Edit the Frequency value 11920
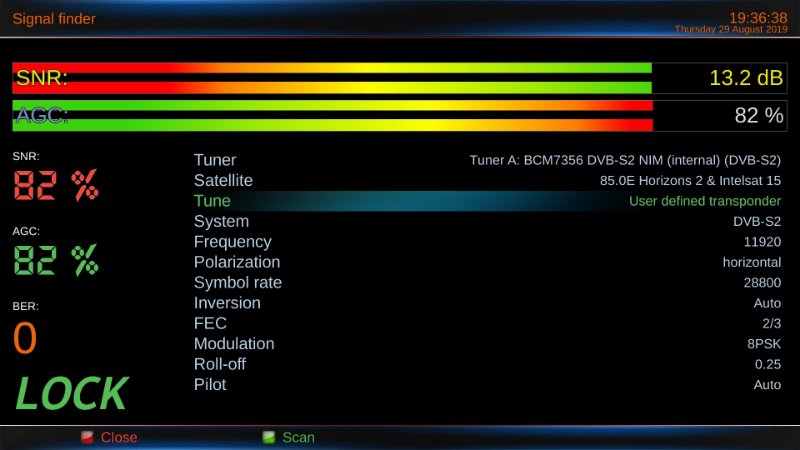This screenshot has width=800, height=450. pyautogui.click(x=762, y=242)
